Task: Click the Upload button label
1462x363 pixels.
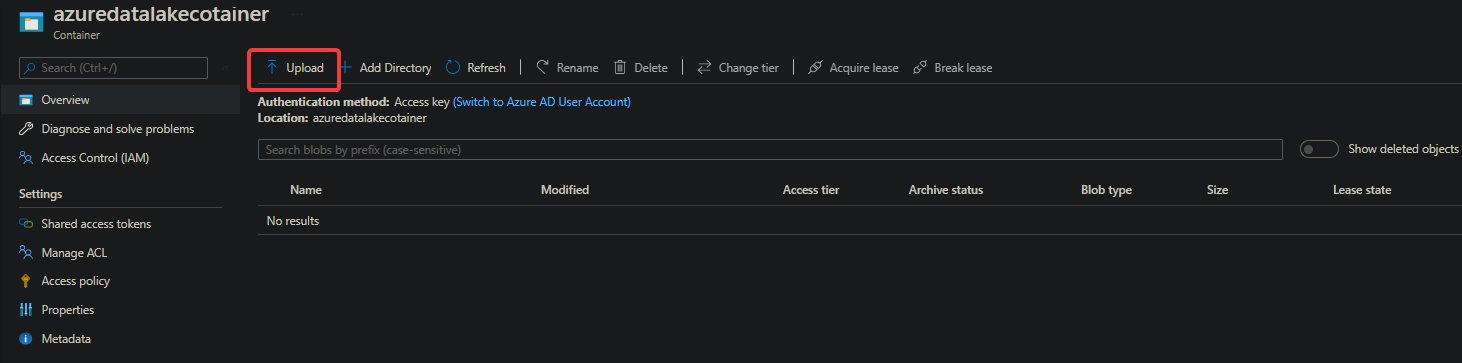Action: (x=305, y=68)
